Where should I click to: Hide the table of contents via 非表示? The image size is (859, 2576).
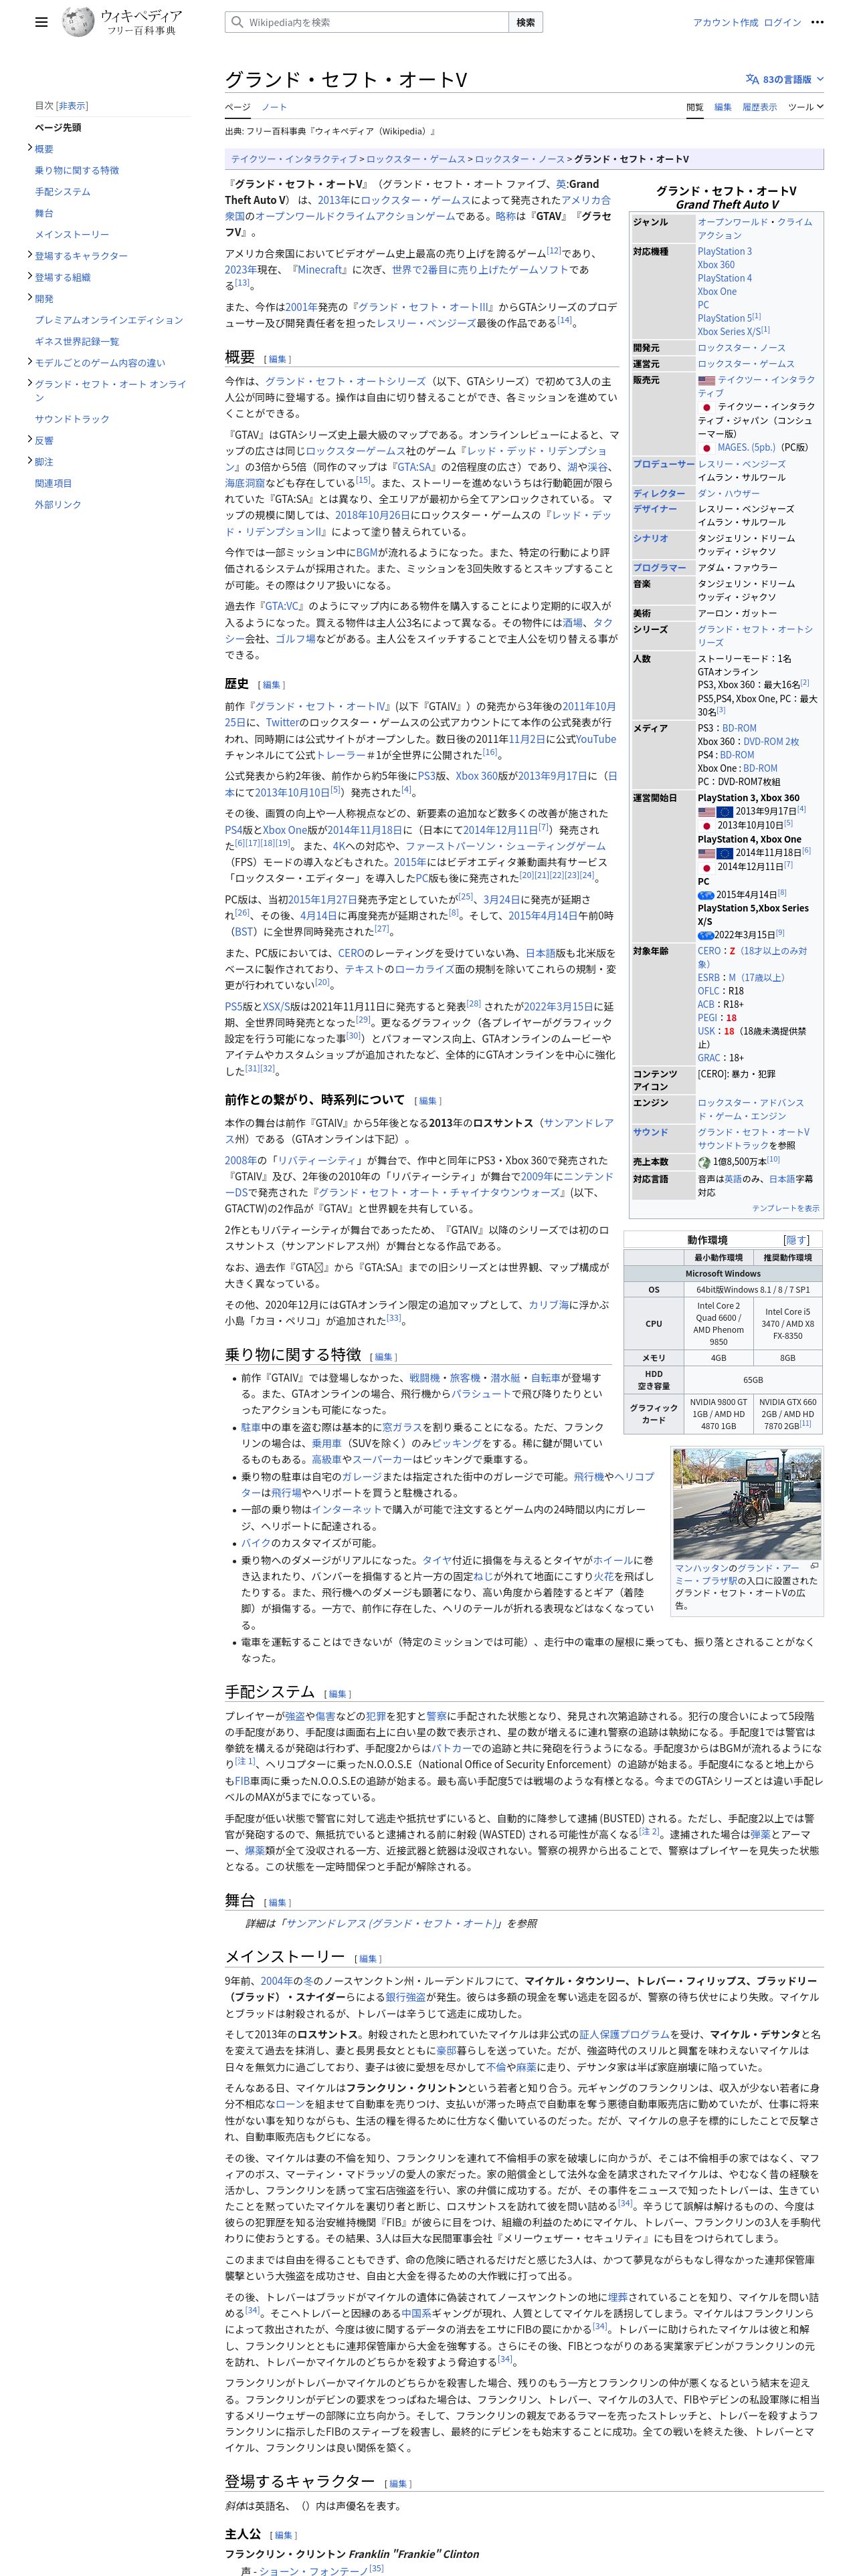(72, 105)
